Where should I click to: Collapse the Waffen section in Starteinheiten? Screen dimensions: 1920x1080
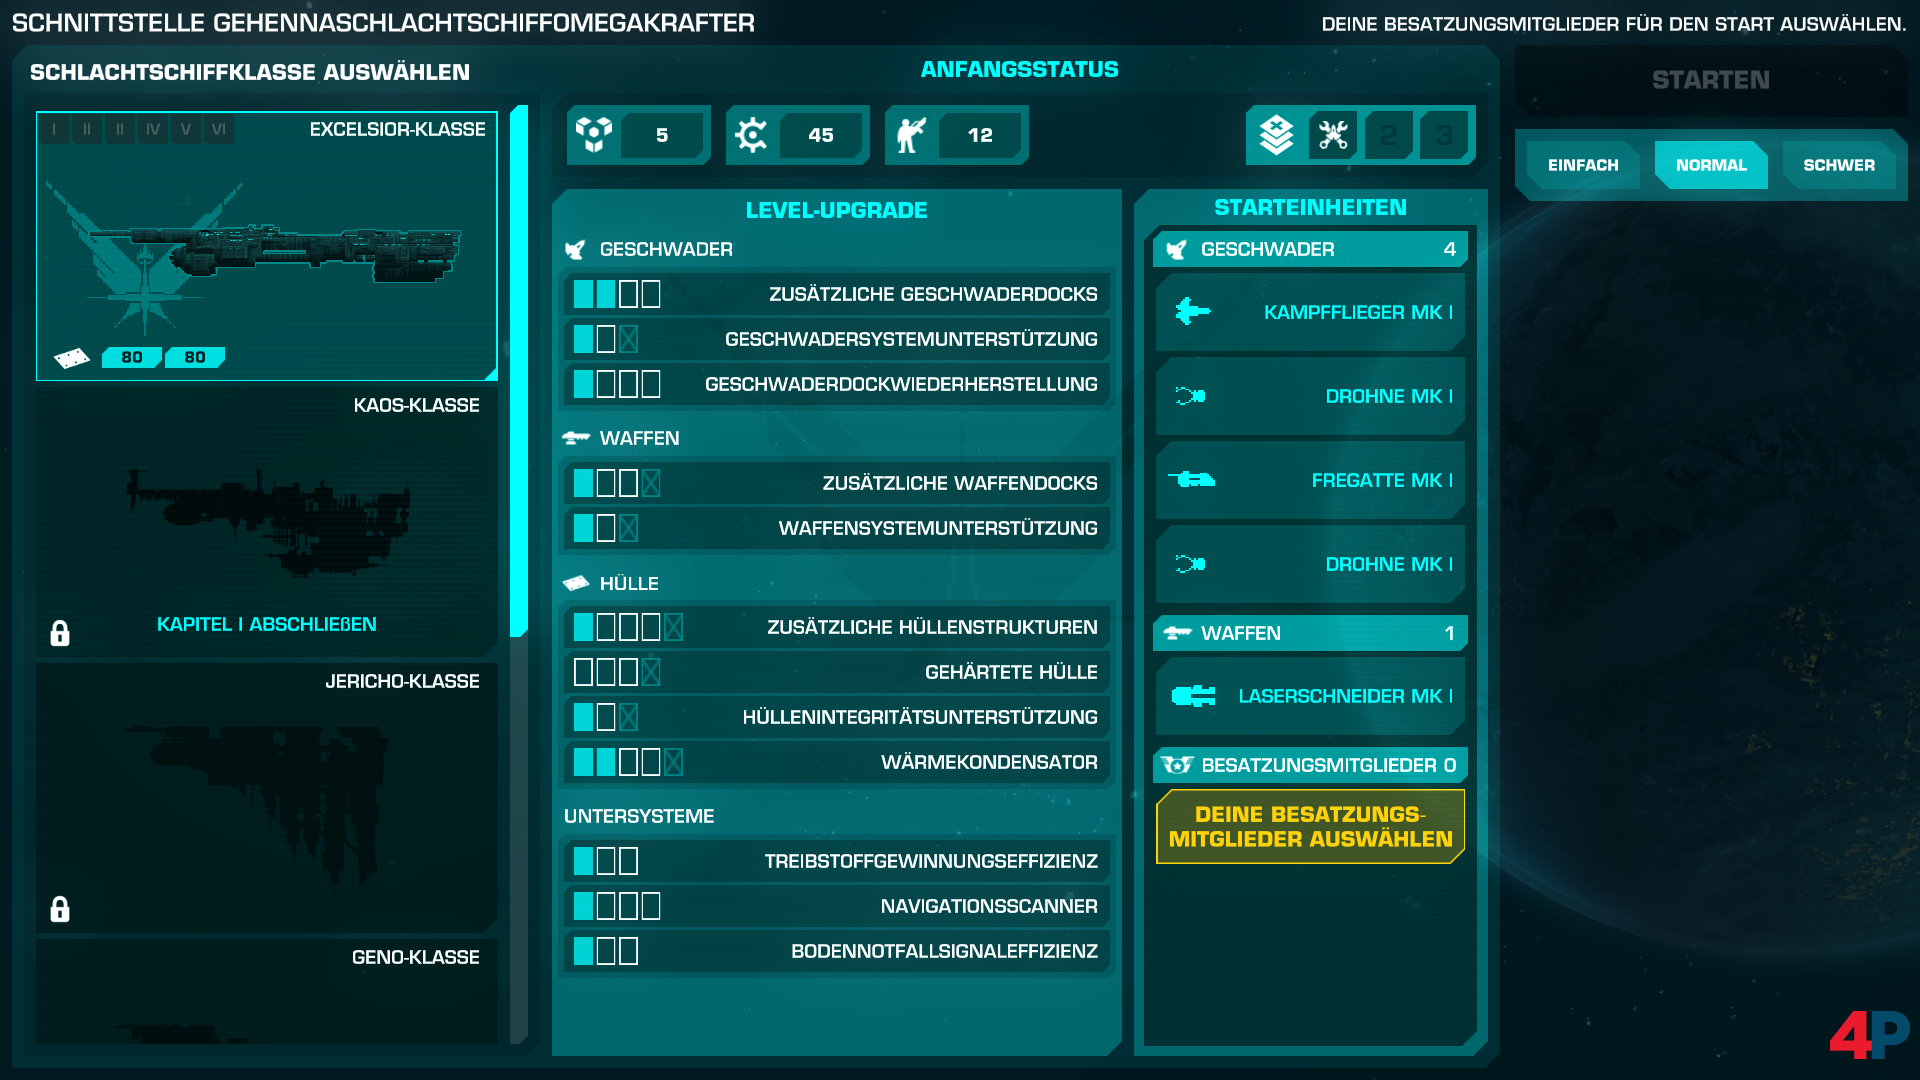(1310, 632)
